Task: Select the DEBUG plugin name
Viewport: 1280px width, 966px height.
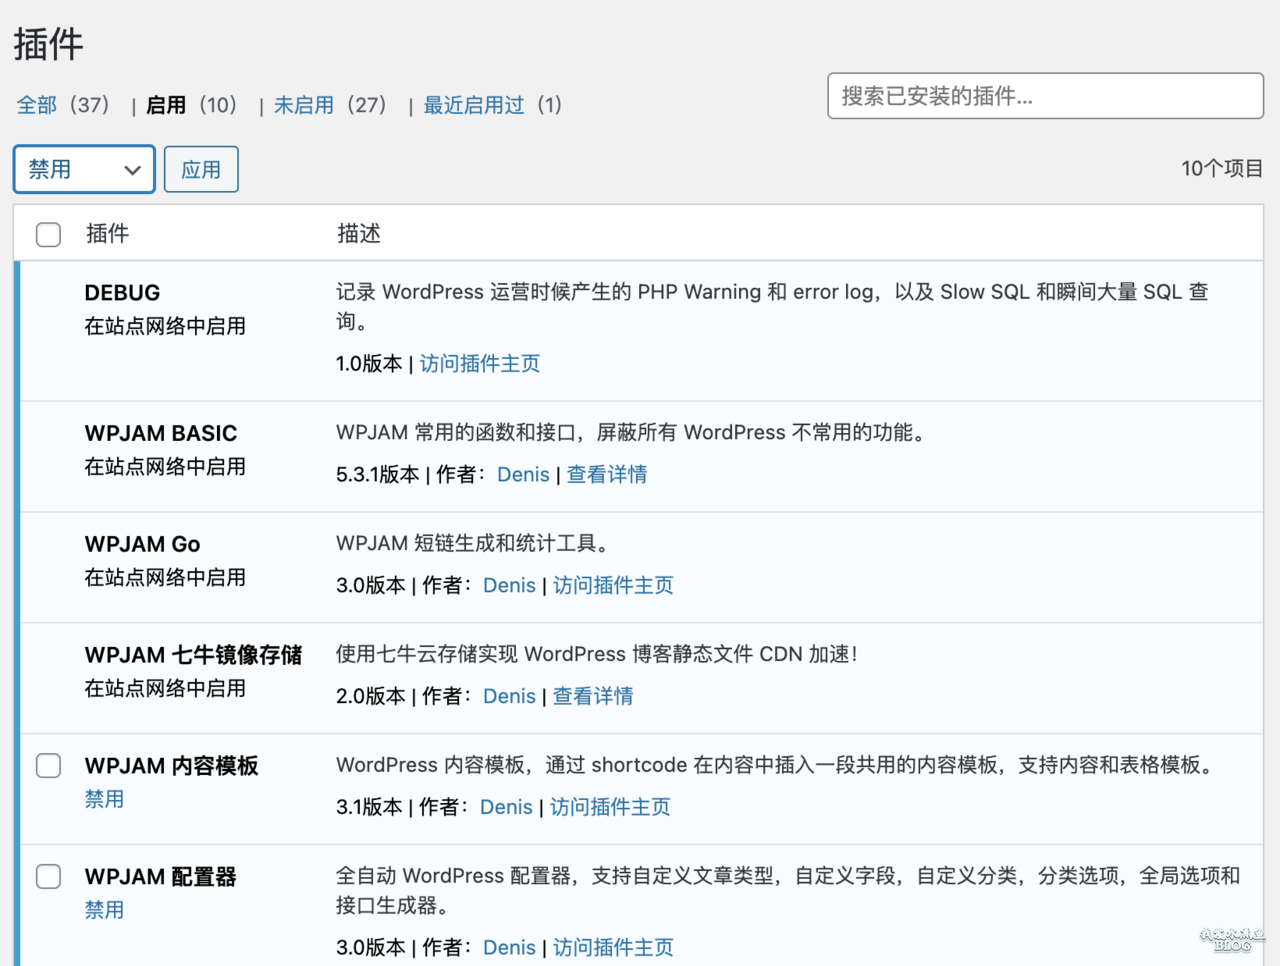Action: pyautogui.click(x=122, y=293)
